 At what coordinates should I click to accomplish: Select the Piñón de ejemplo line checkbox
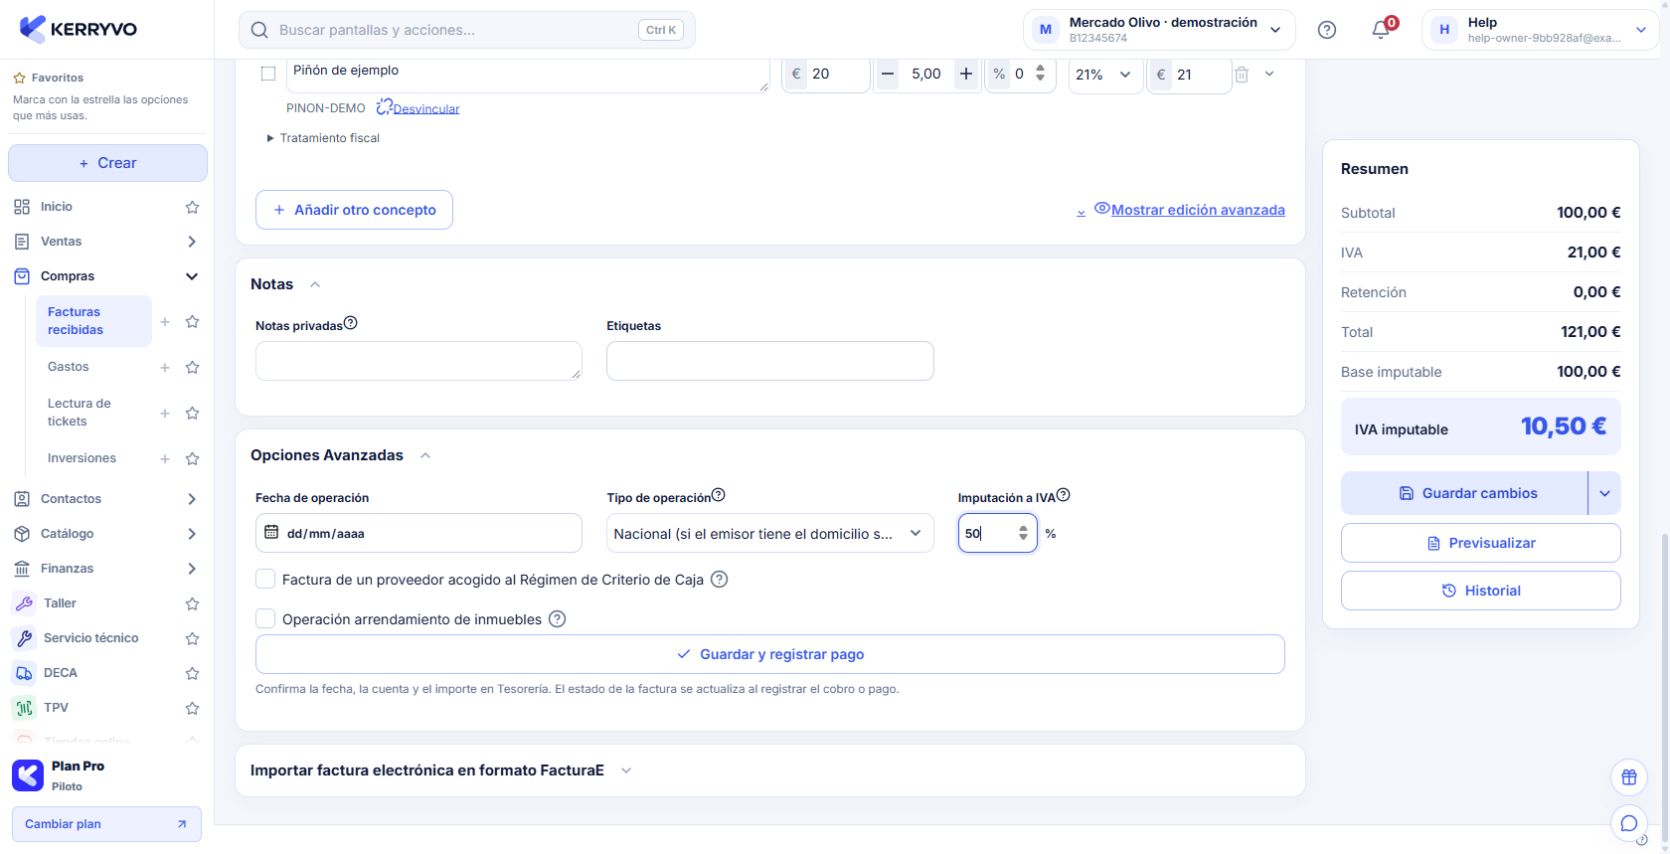268,73
